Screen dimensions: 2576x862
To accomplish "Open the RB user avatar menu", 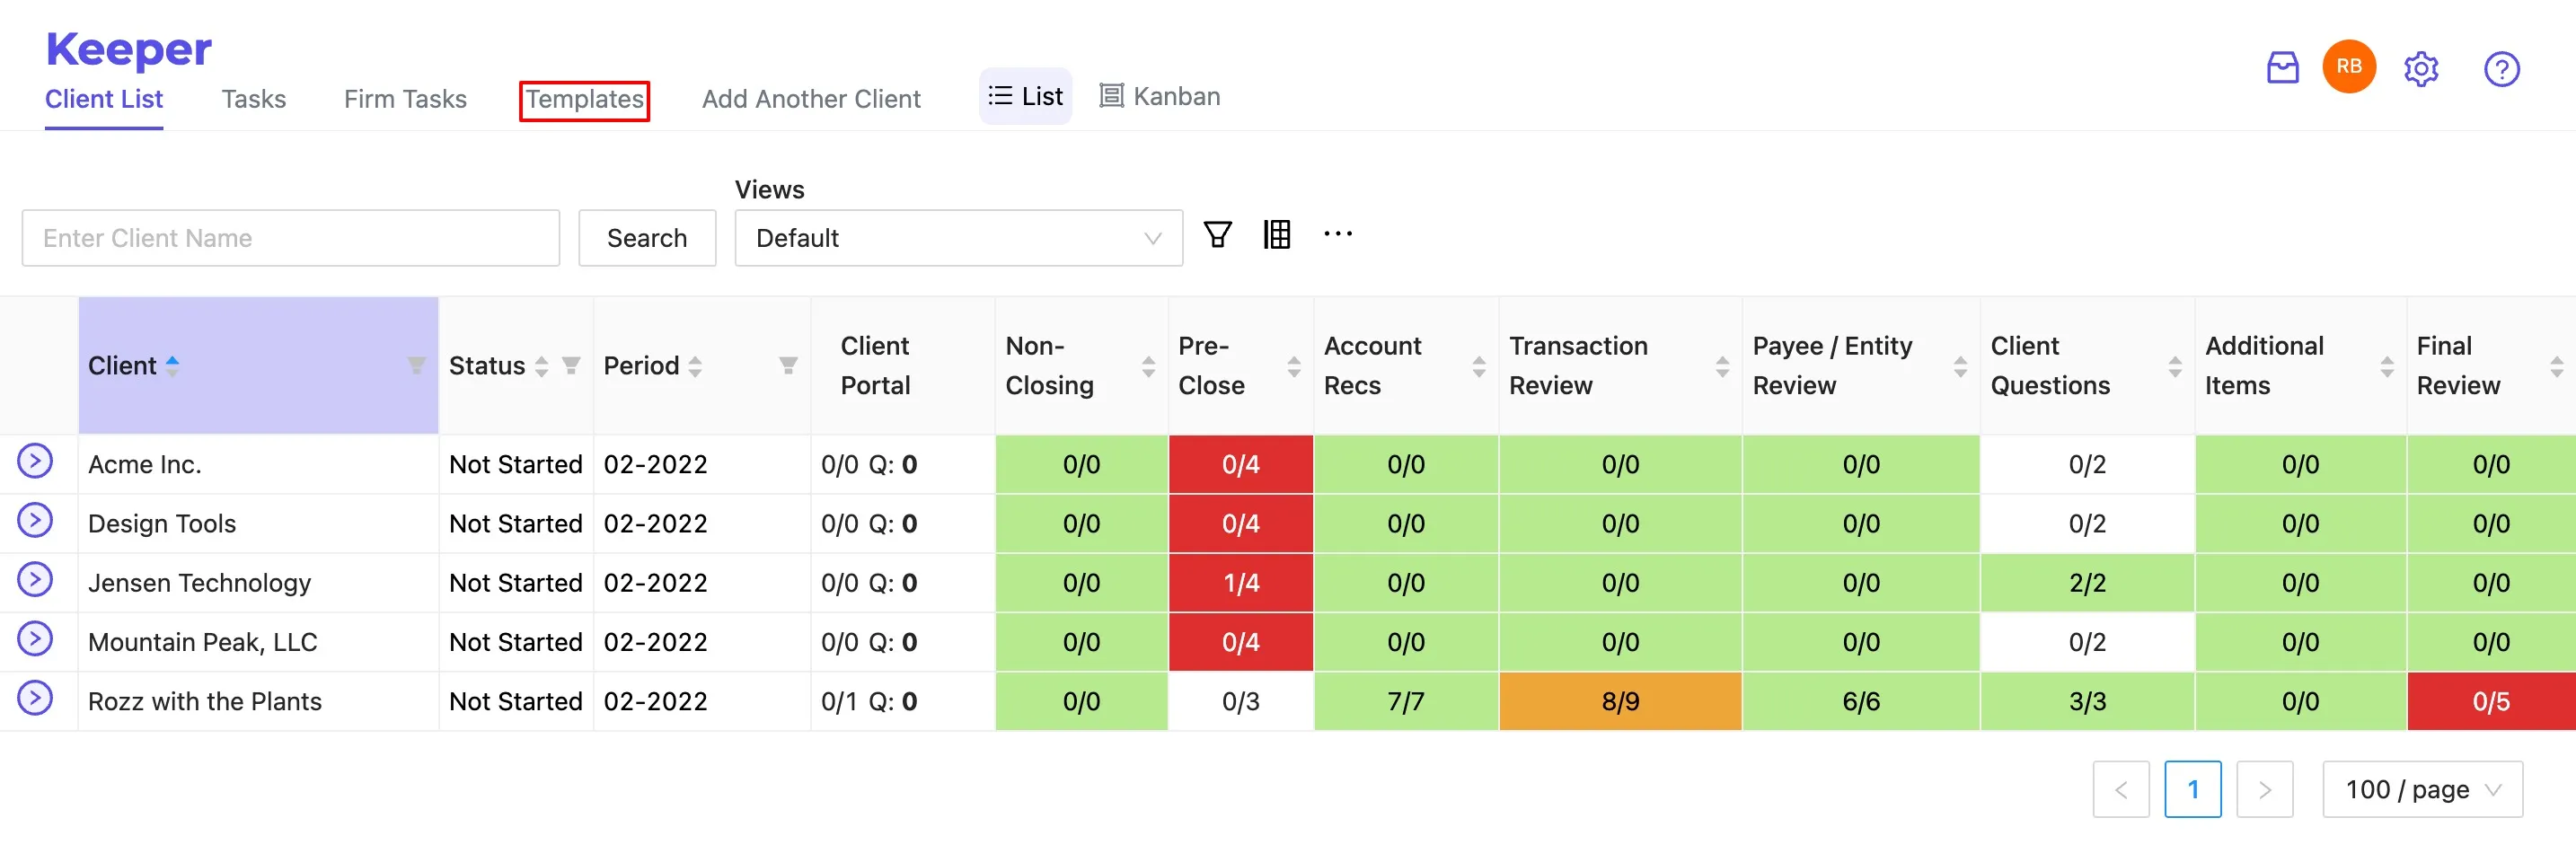I will click(2349, 67).
